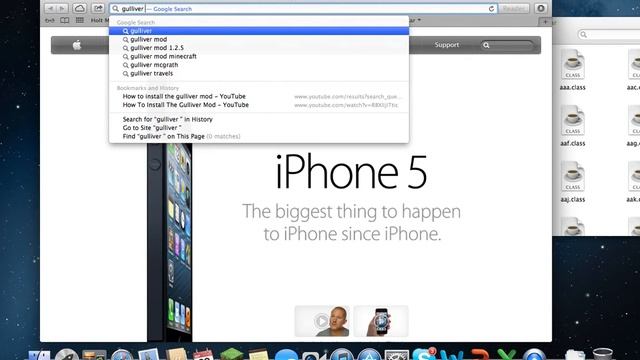The height and width of the screenshot is (360, 640).
Task: Open aaa.class file in Finder window
Action: (572, 70)
